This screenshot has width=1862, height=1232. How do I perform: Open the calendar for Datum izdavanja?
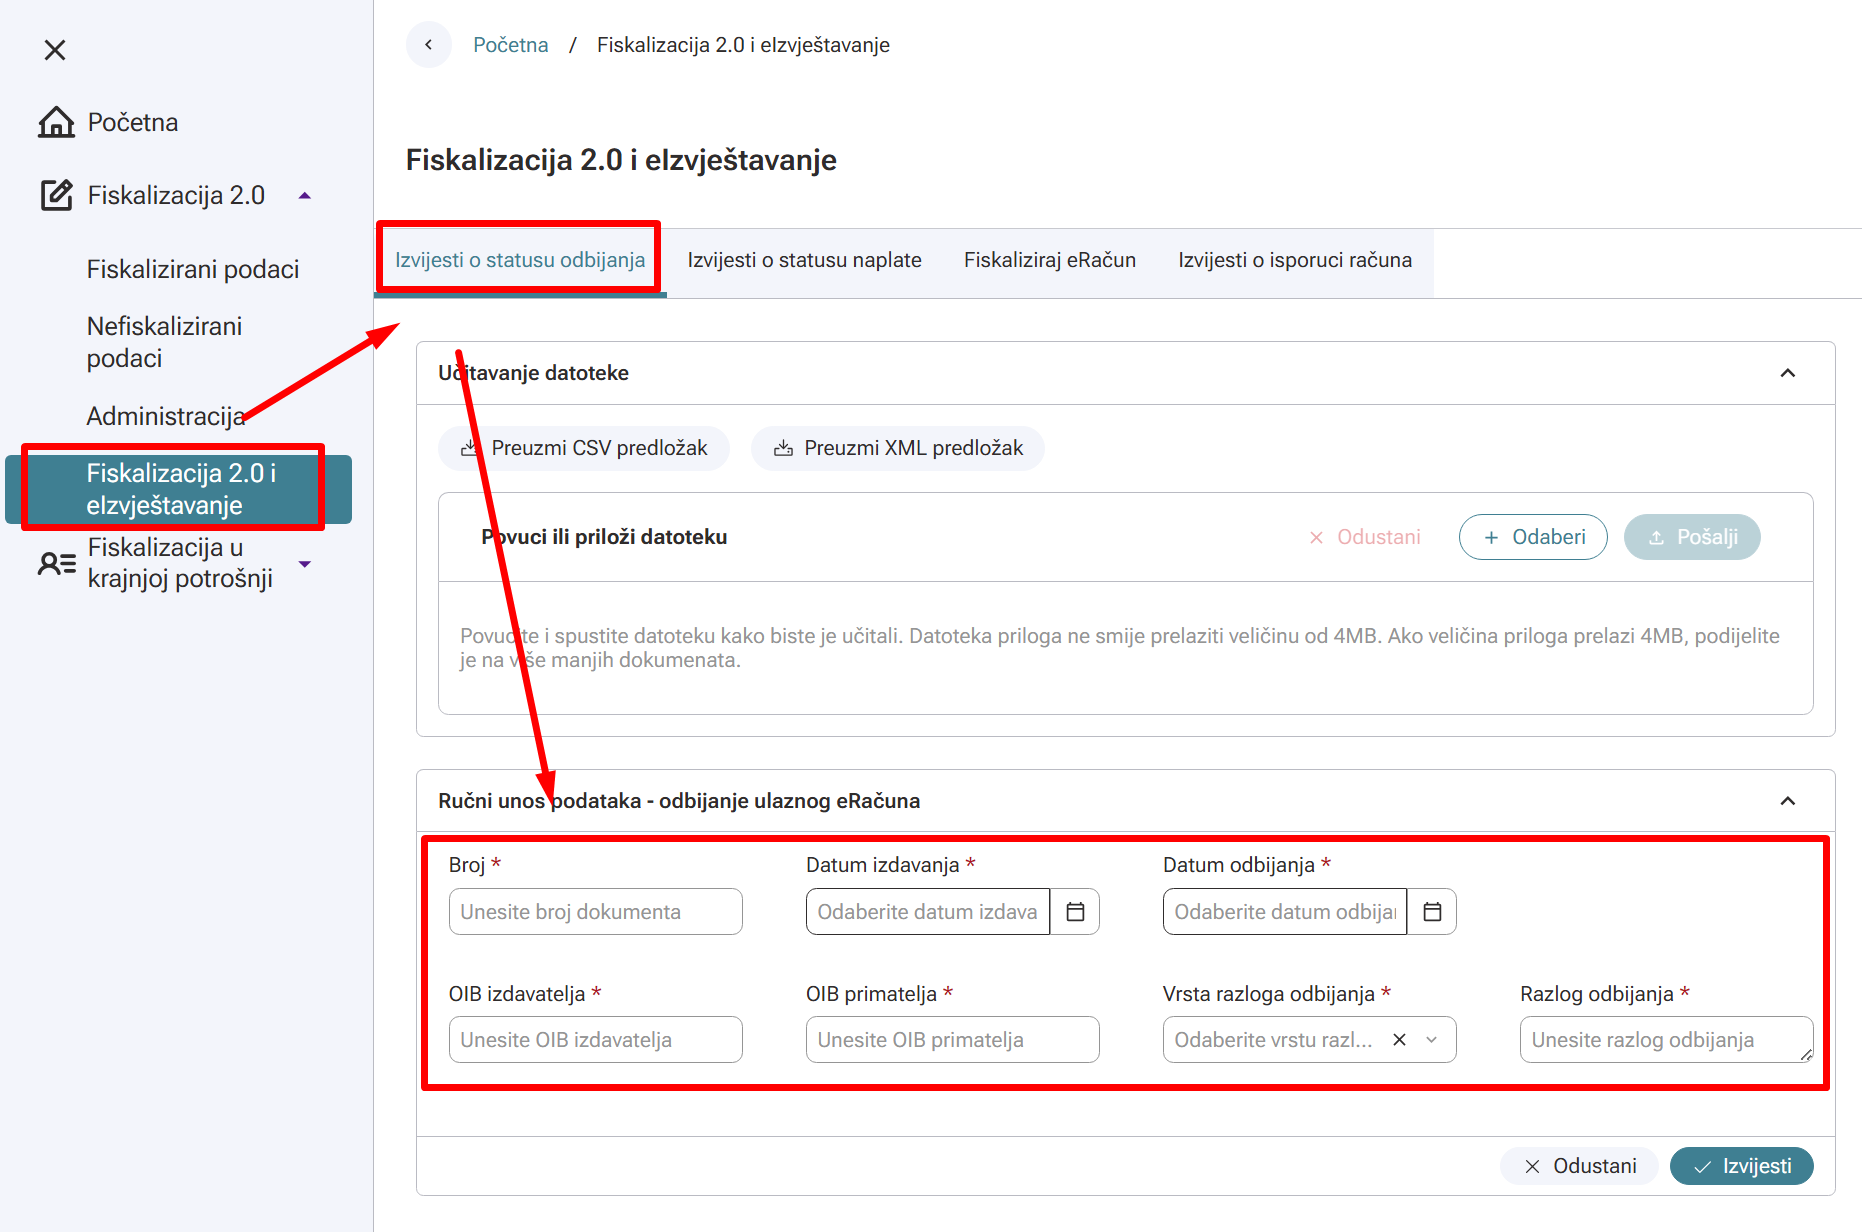(x=1075, y=912)
